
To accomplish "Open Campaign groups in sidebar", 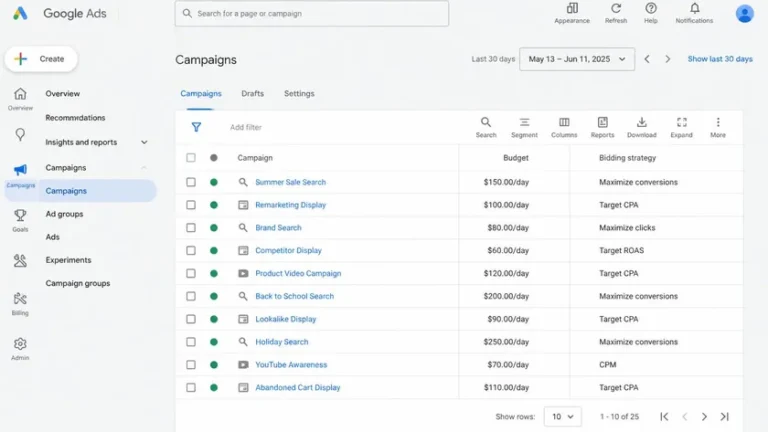I will click(78, 283).
